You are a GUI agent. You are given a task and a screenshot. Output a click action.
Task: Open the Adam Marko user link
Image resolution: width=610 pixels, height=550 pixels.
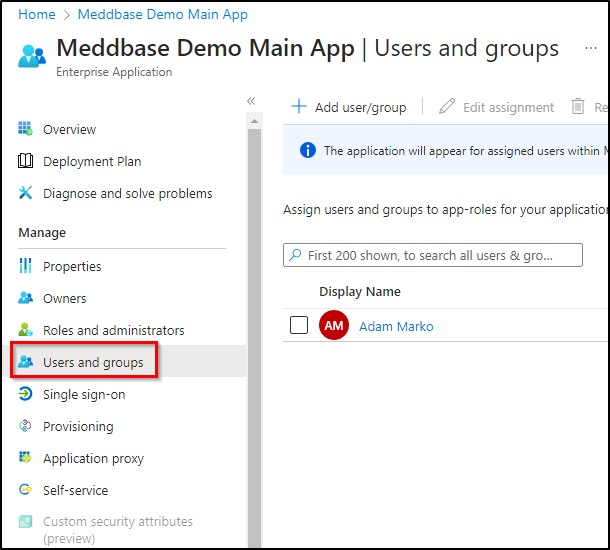coord(396,326)
